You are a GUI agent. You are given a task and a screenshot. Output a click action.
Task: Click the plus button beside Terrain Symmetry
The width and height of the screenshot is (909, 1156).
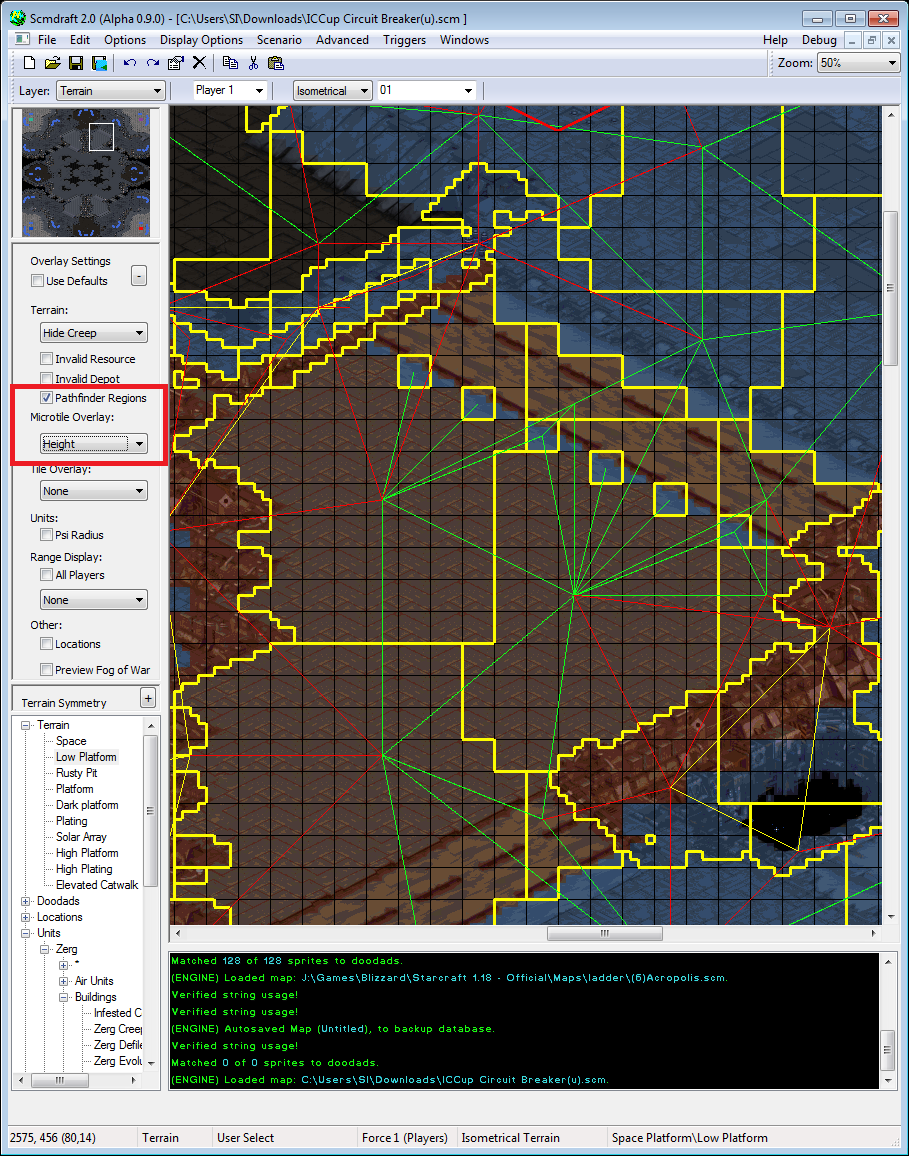(x=148, y=698)
